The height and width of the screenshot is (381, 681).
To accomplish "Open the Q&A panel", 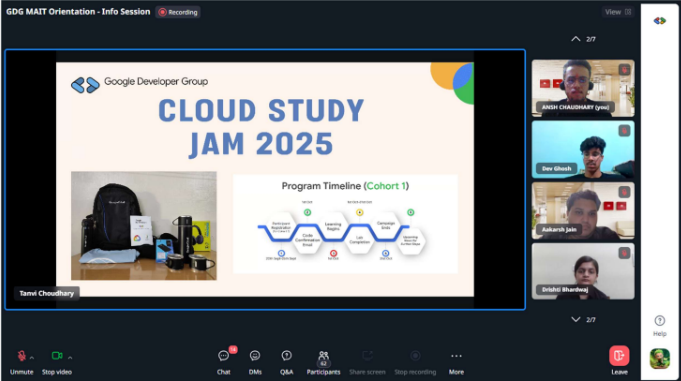I will 286,362.
